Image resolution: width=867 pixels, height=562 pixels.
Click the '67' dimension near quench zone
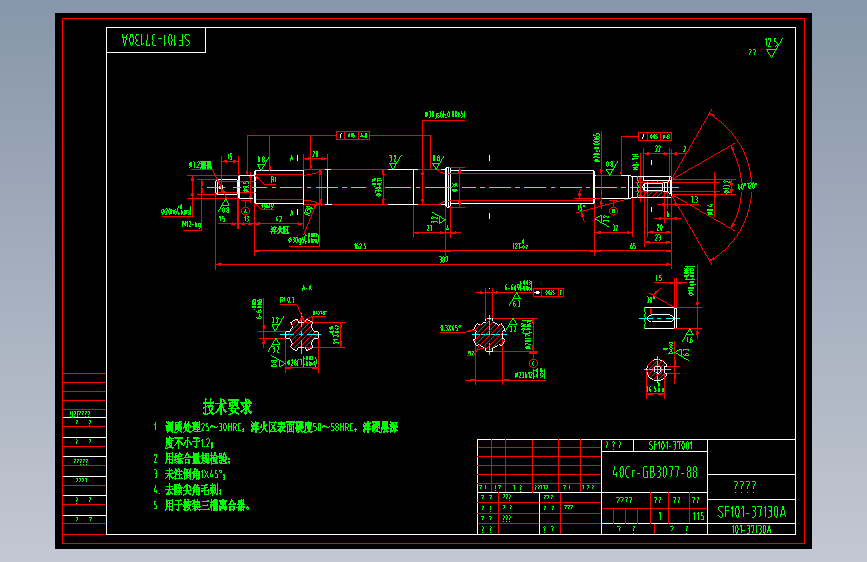coord(279,219)
